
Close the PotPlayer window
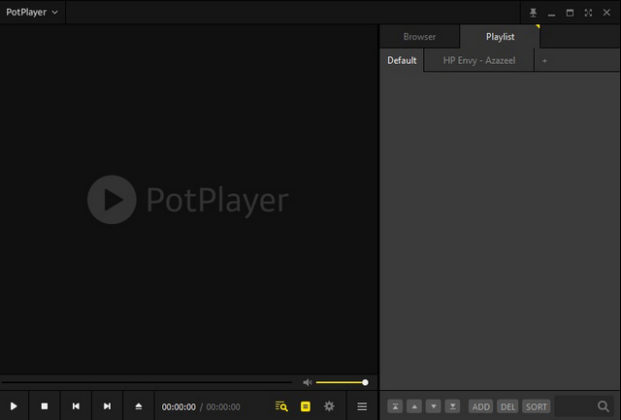point(606,13)
